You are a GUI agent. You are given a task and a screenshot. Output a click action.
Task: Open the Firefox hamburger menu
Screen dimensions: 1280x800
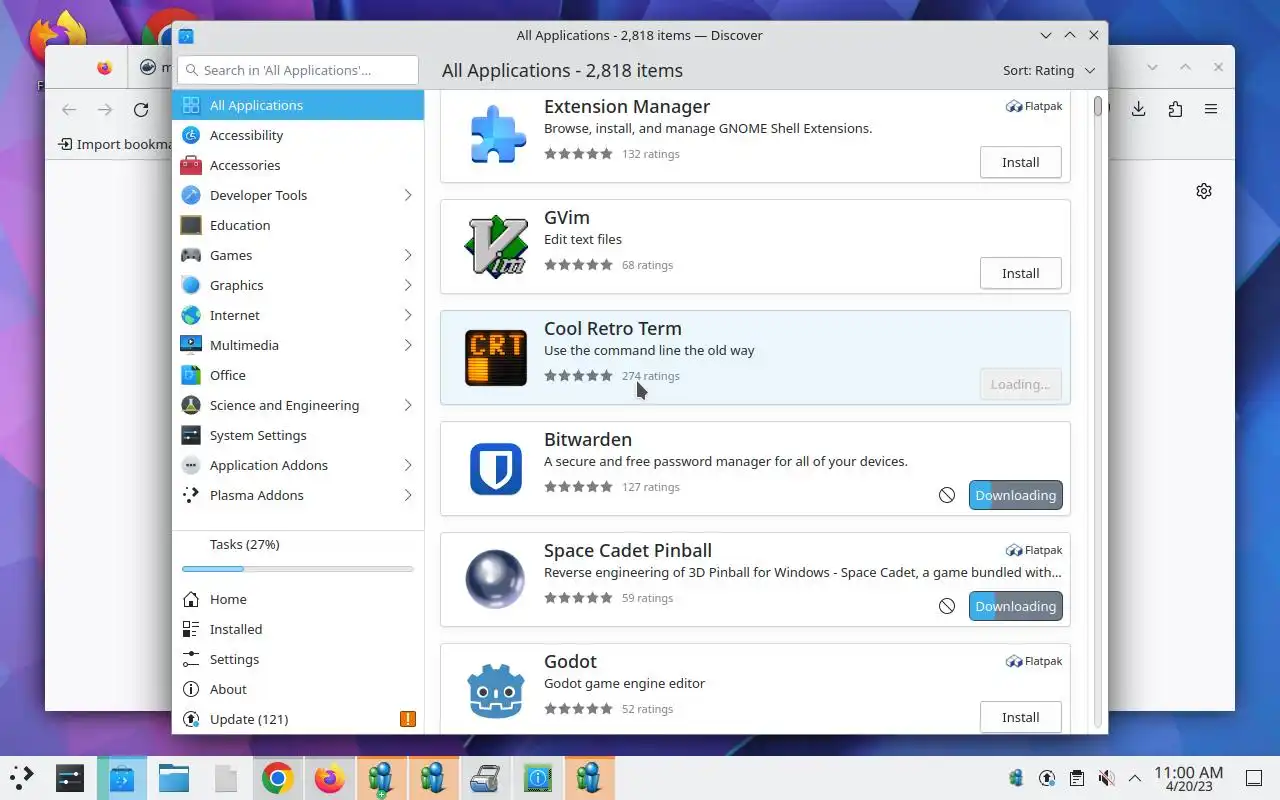tap(1211, 109)
